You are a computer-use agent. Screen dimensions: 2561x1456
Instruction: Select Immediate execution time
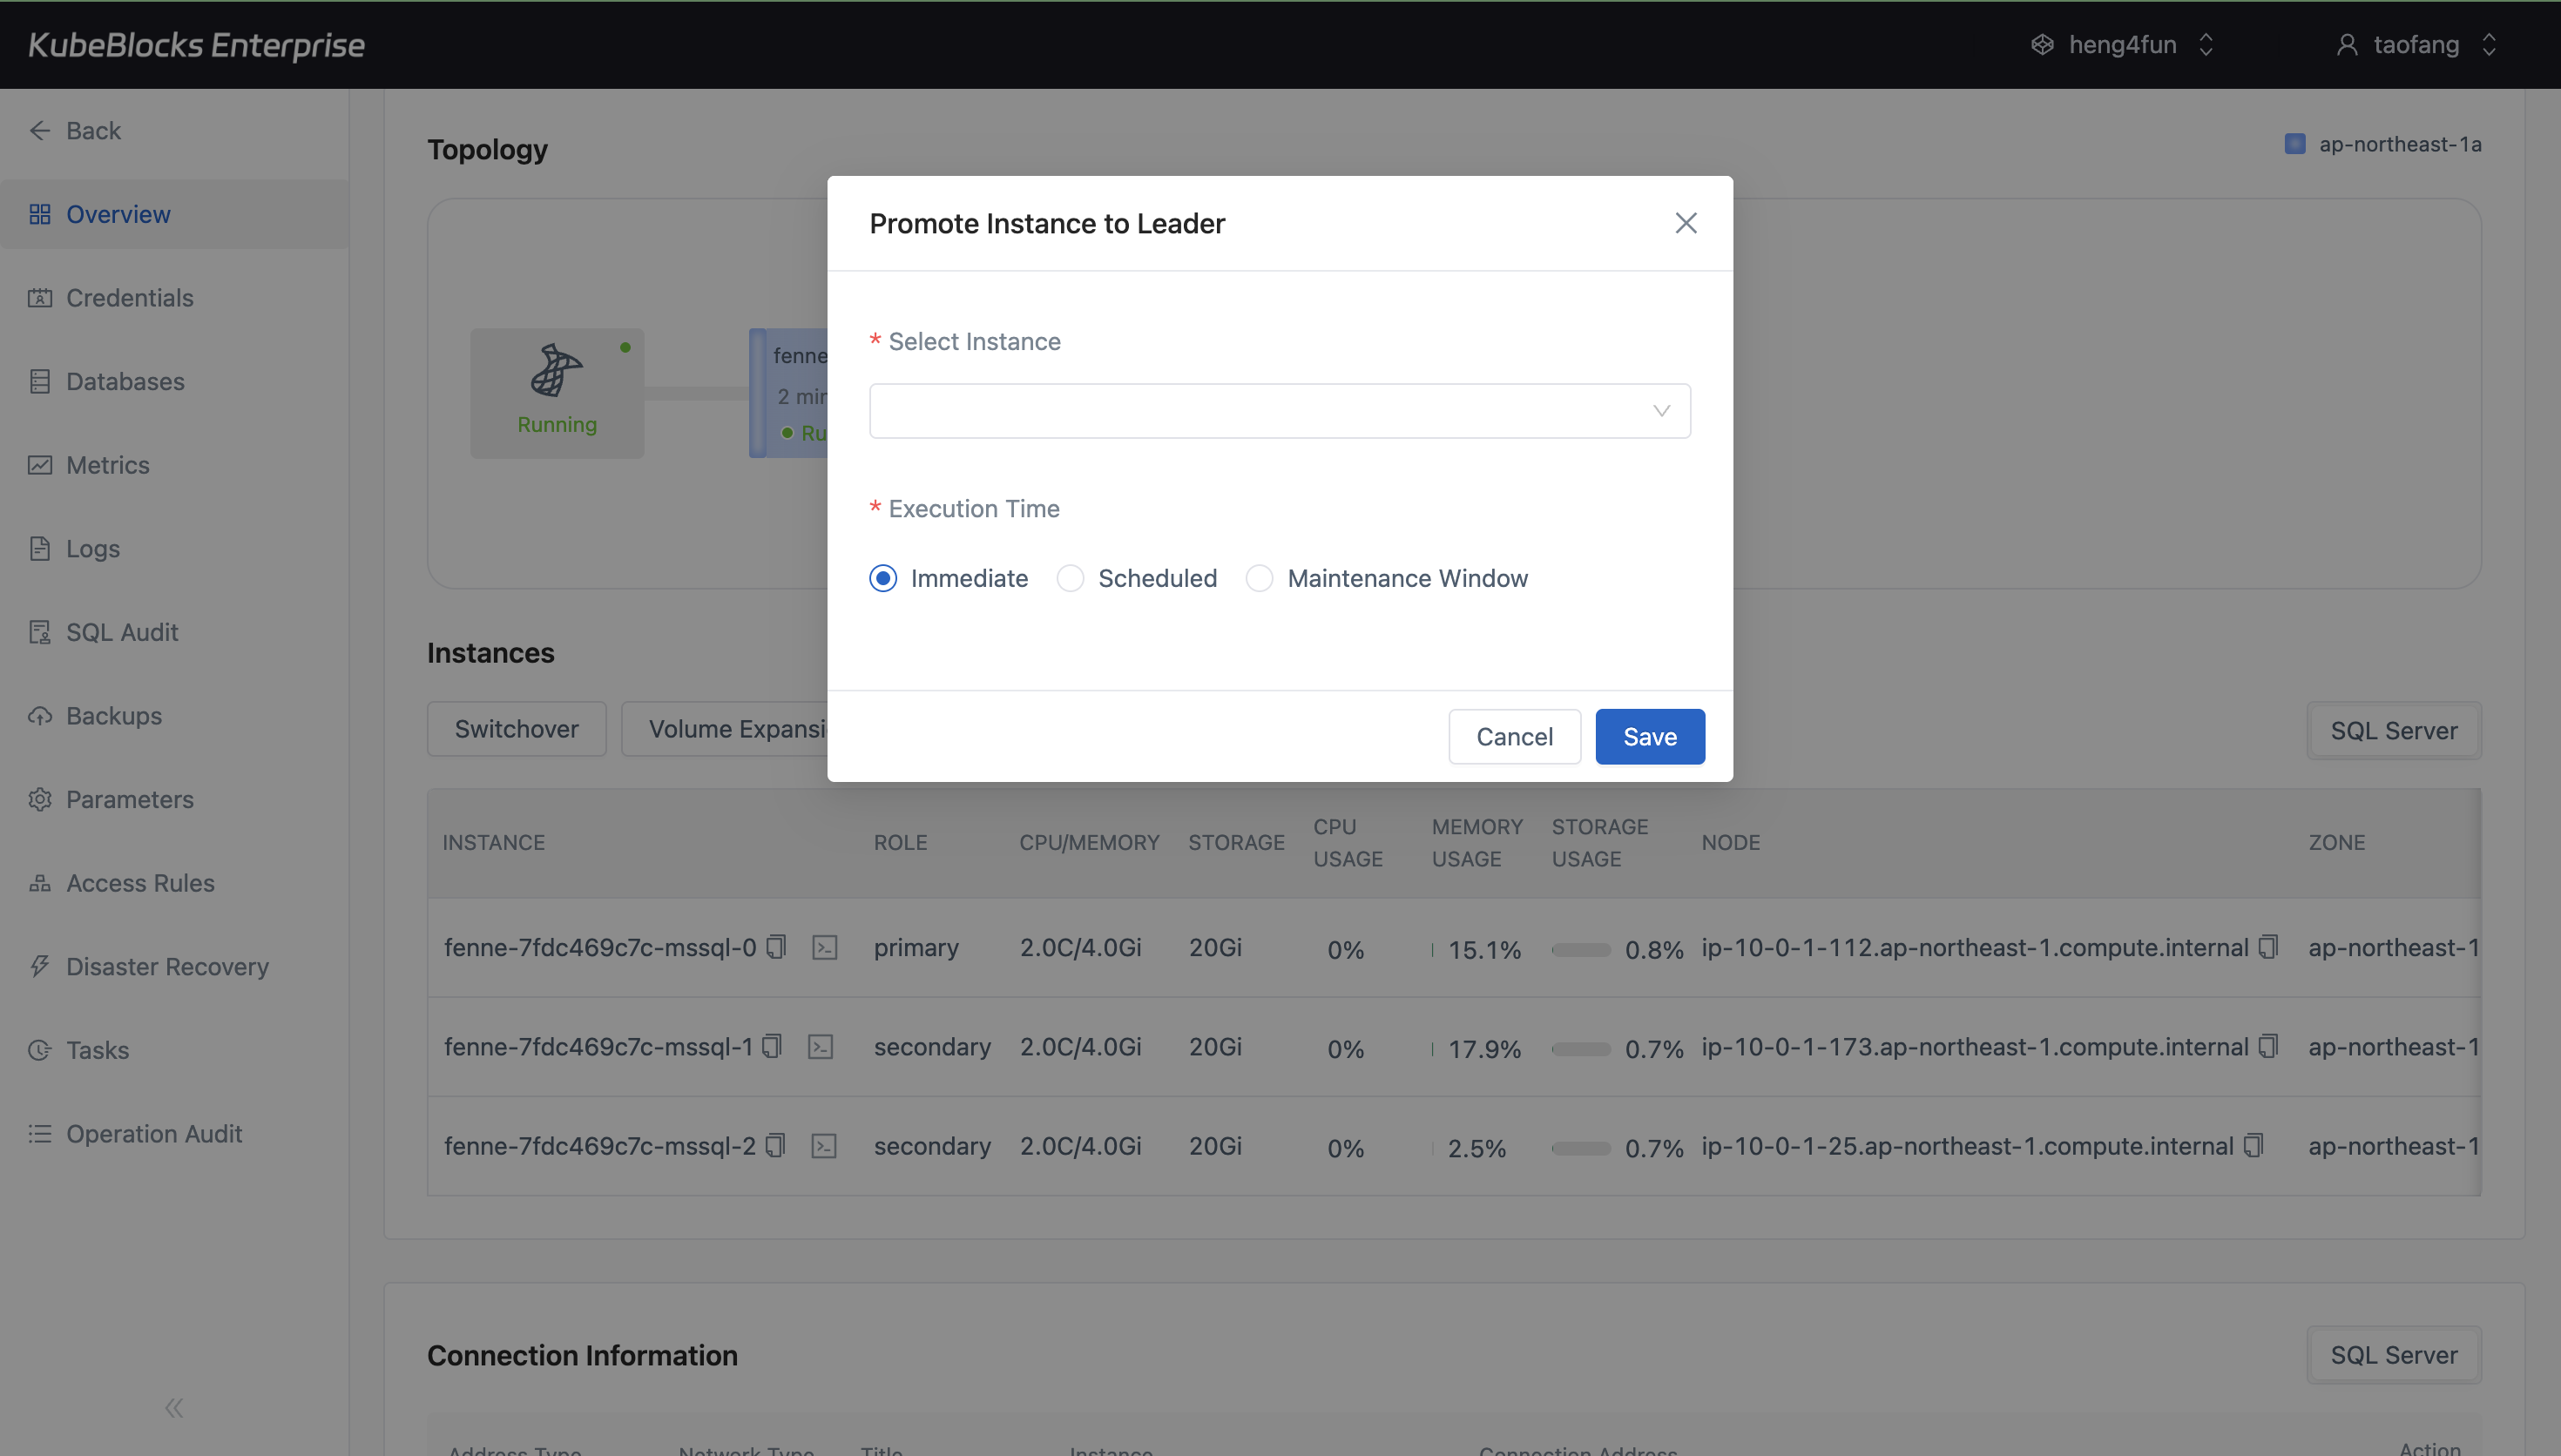(x=882, y=578)
